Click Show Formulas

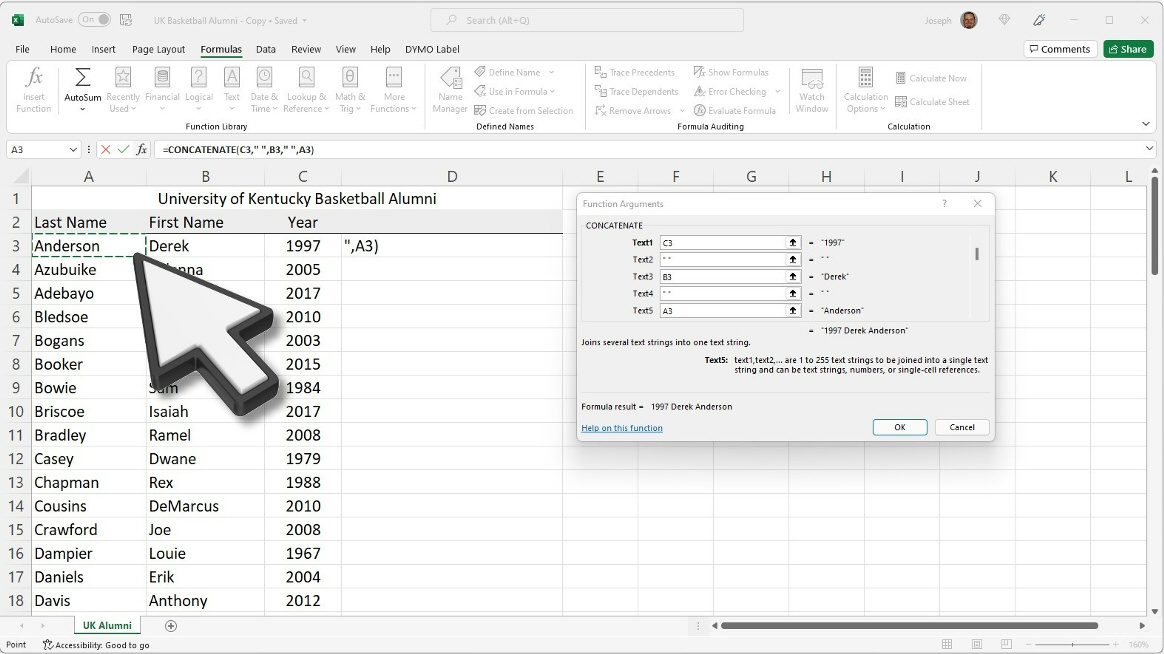tap(731, 72)
